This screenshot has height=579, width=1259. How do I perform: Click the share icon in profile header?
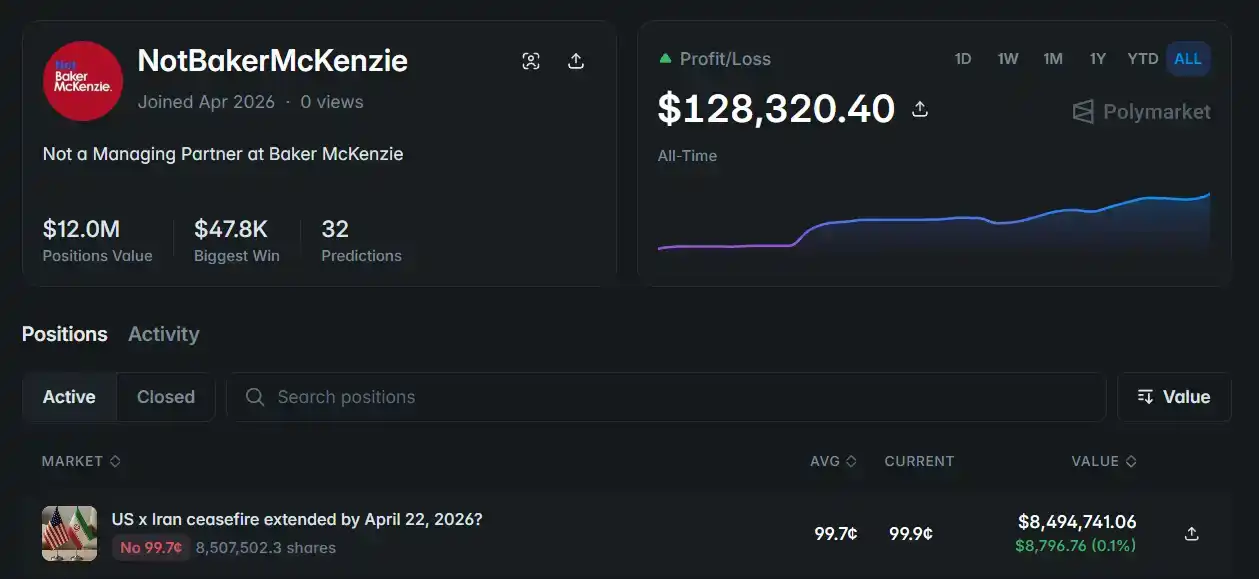click(576, 61)
